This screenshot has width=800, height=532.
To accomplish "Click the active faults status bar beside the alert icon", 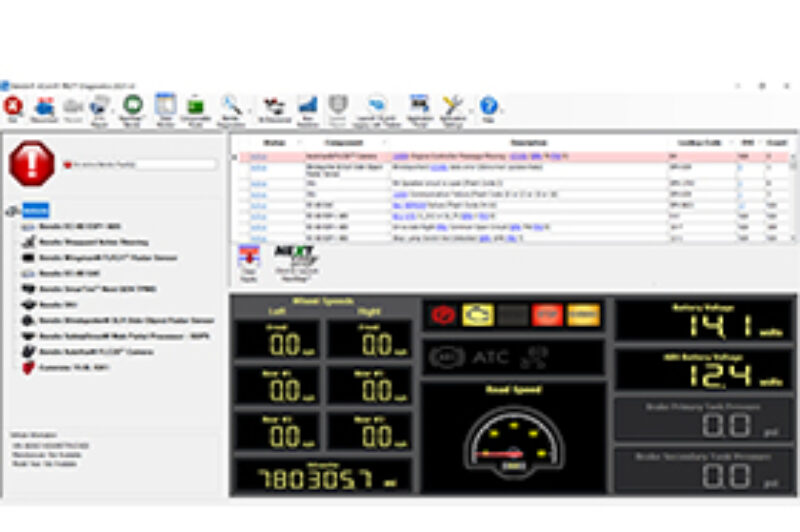I will pyautogui.click(x=140, y=165).
